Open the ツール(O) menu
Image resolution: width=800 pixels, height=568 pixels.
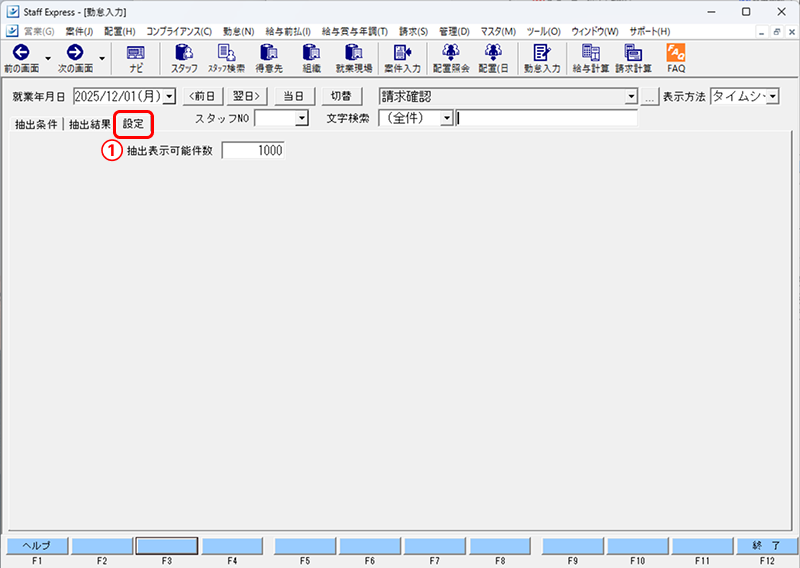coord(543,32)
